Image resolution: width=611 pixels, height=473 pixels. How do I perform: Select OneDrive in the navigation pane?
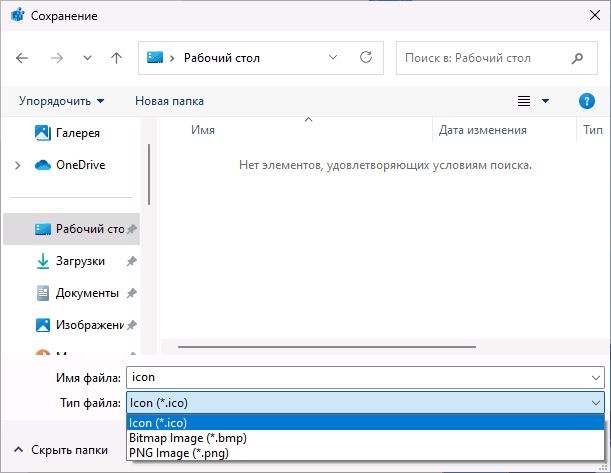point(70,165)
